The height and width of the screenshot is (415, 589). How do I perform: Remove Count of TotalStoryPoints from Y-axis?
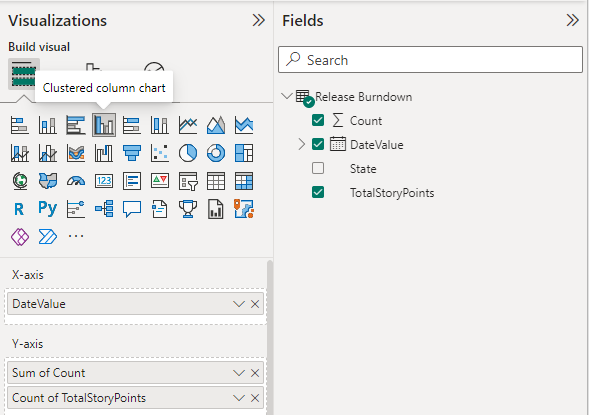tap(255, 398)
